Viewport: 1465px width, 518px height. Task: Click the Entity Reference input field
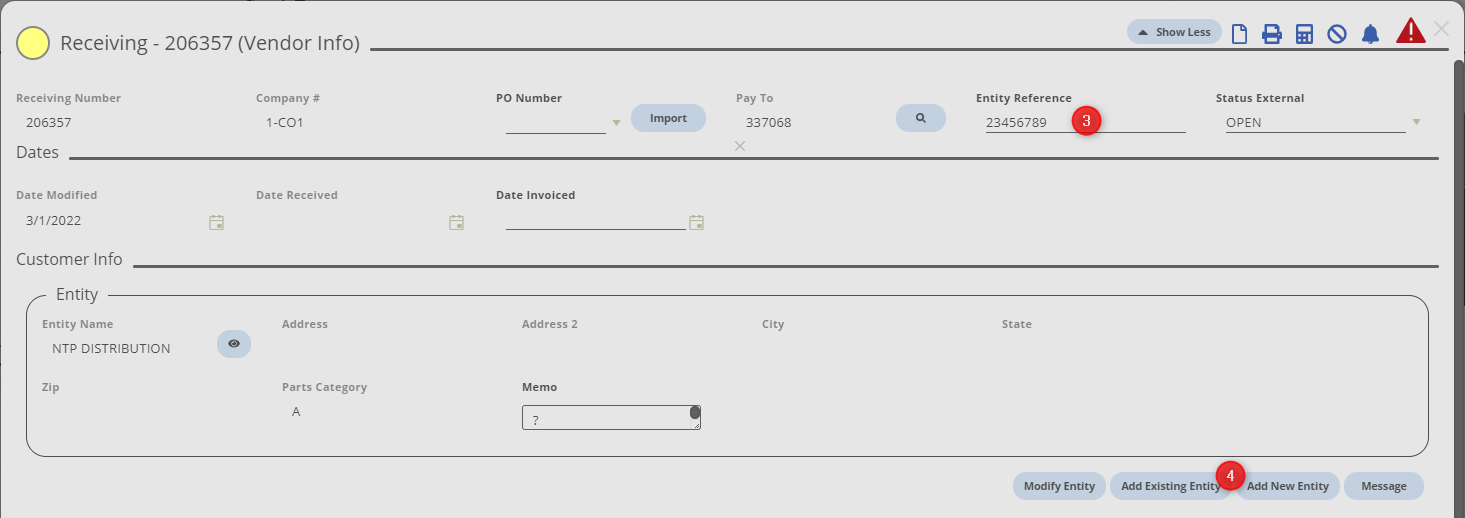click(1085, 122)
